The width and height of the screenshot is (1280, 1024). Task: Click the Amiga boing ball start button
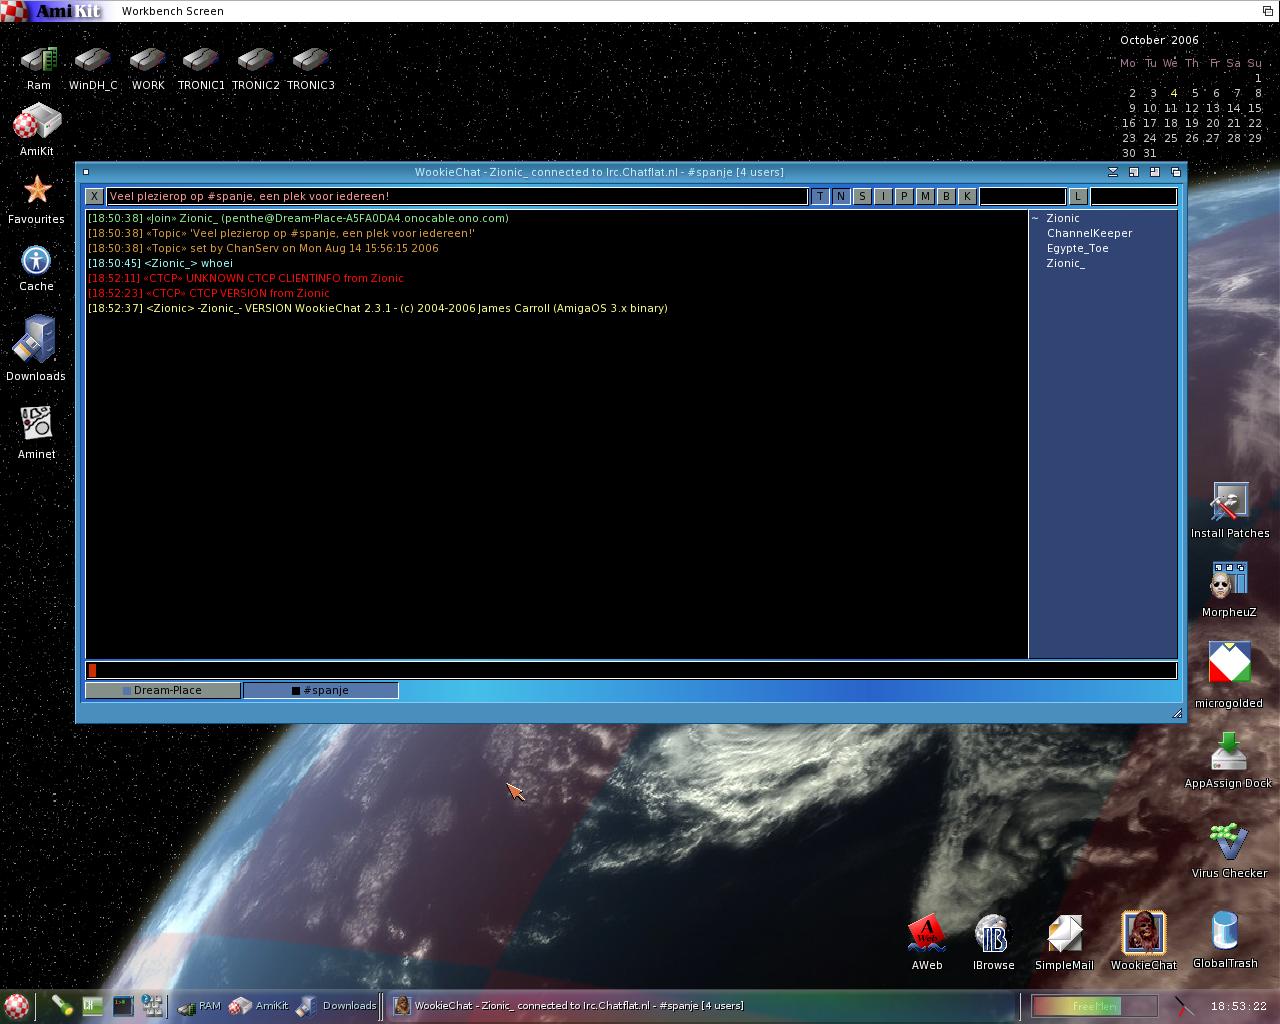point(16,1006)
